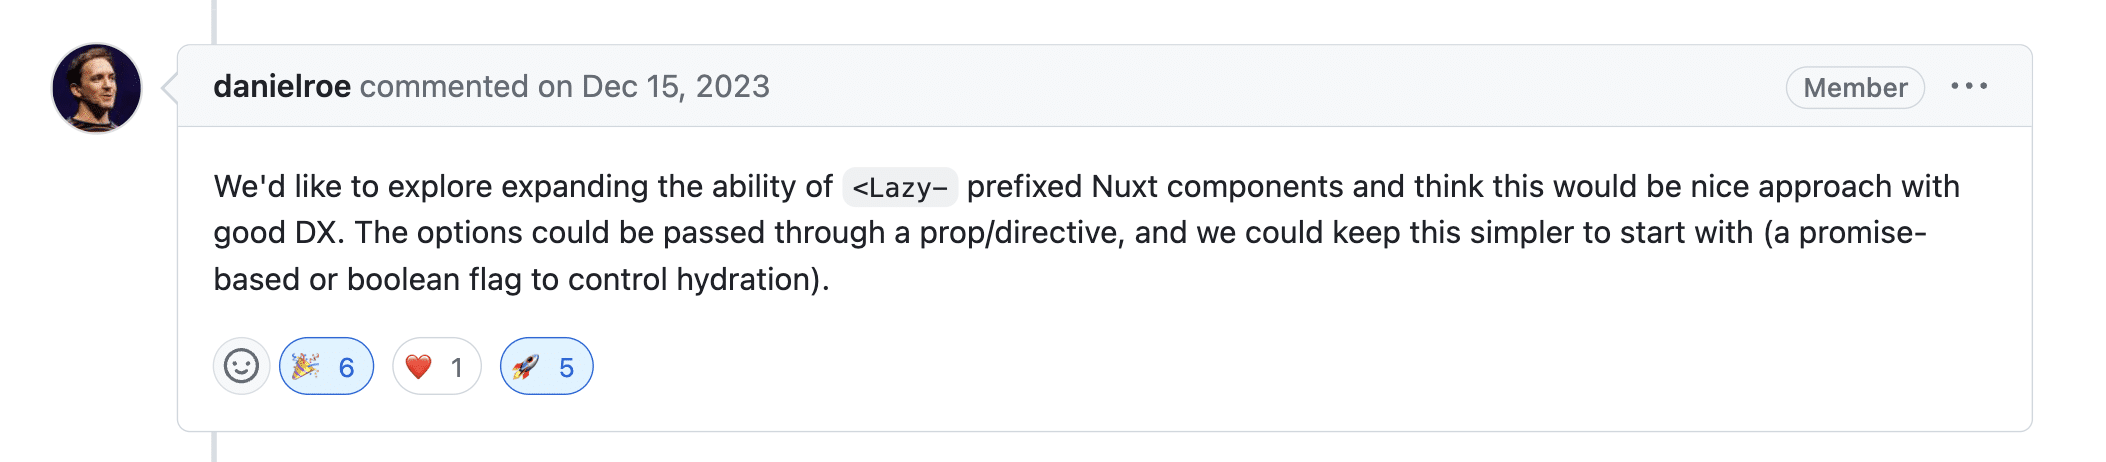Click the party popper emoji icon
Screen dimensions: 2106x462
click(305, 367)
